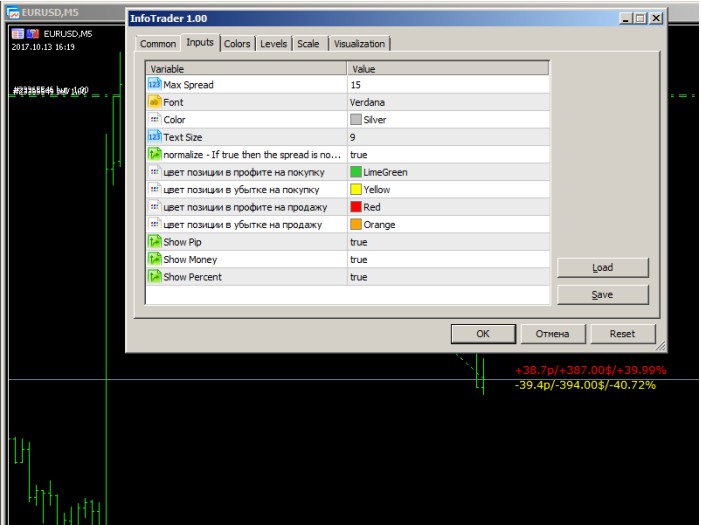Click the EURUSD,M5 chart window icon
The height and width of the screenshot is (525, 701).
coord(13,12)
